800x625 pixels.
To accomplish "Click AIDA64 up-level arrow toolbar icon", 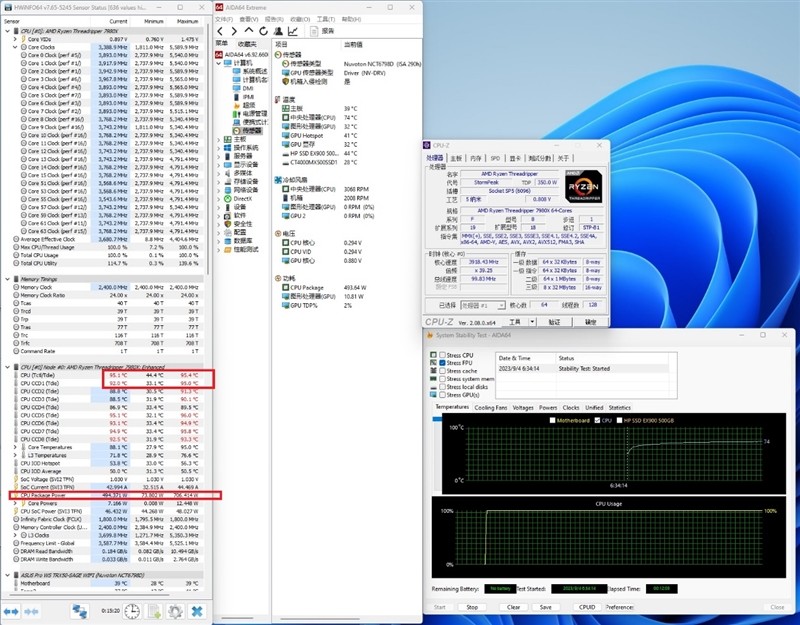I will click(x=248, y=31).
